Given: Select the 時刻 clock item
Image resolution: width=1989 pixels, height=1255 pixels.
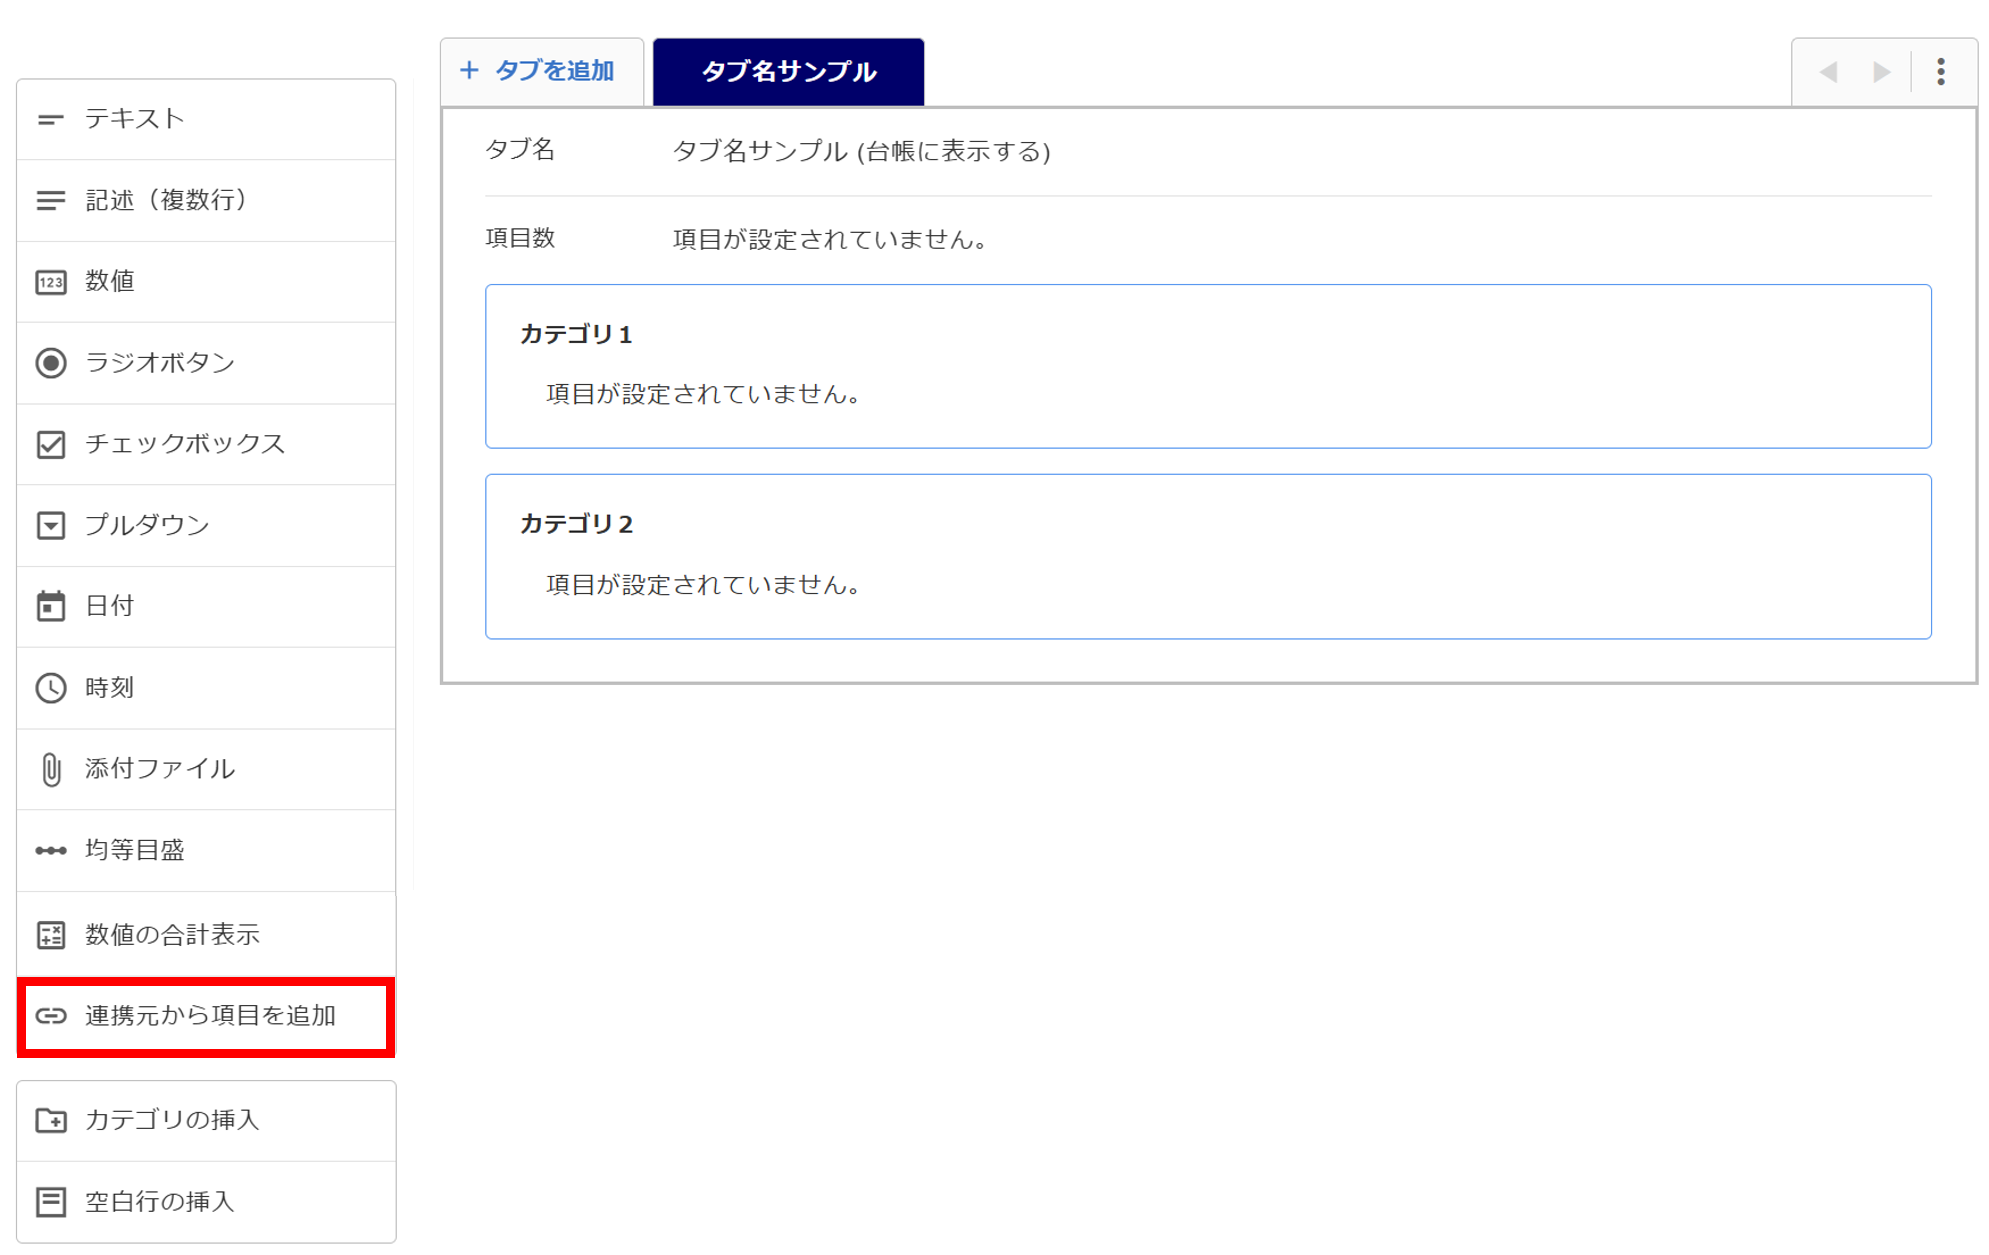Looking at the screenshot, I should coord(206,688).
